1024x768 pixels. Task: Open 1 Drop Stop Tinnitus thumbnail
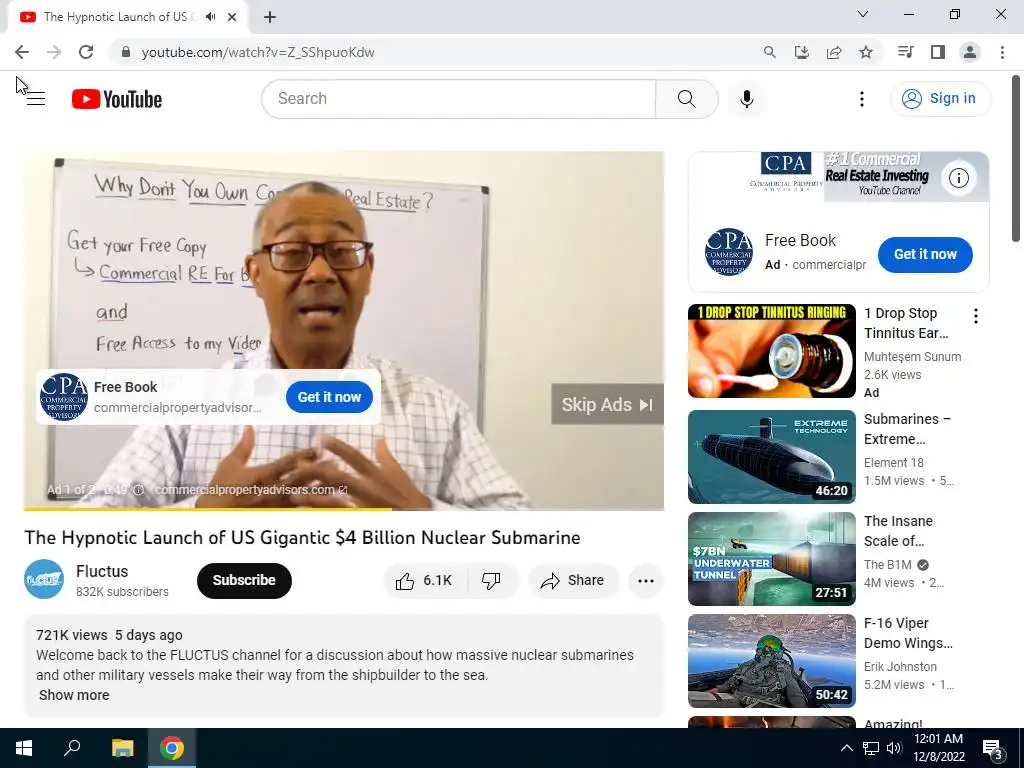tap(771, 351)
